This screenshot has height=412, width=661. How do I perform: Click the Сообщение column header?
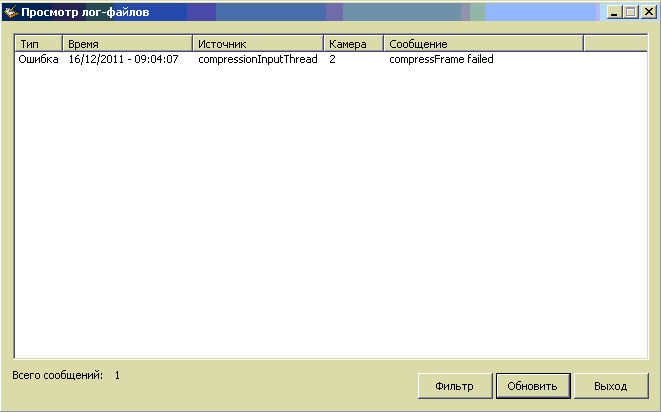482,45
